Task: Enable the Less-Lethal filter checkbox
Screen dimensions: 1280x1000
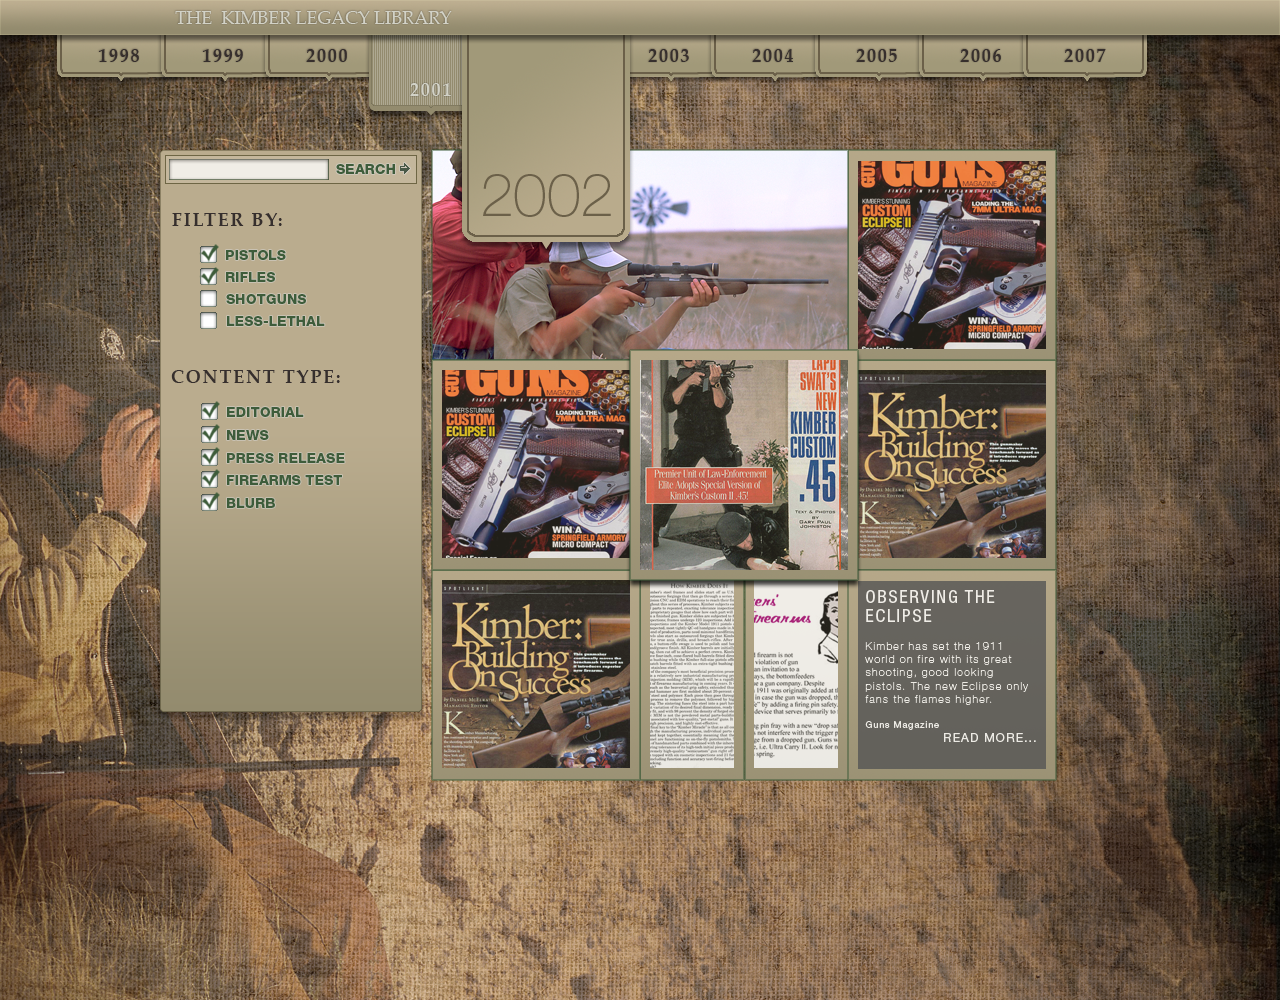Action: (208, 321)
